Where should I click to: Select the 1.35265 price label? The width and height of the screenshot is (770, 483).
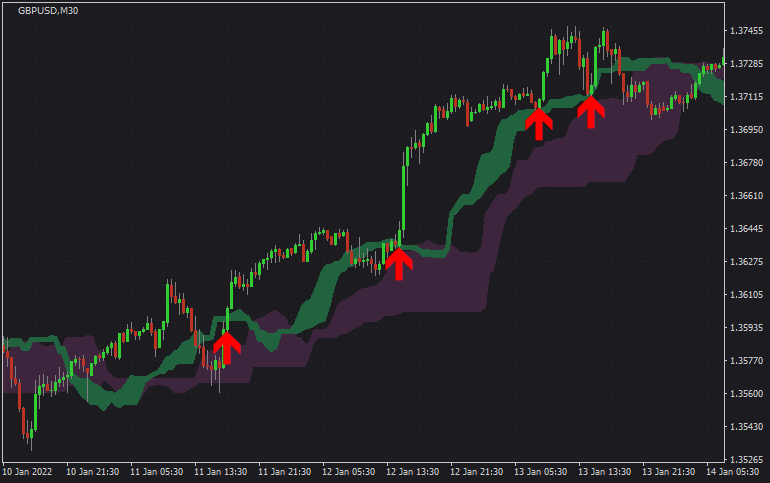(746, 459)
